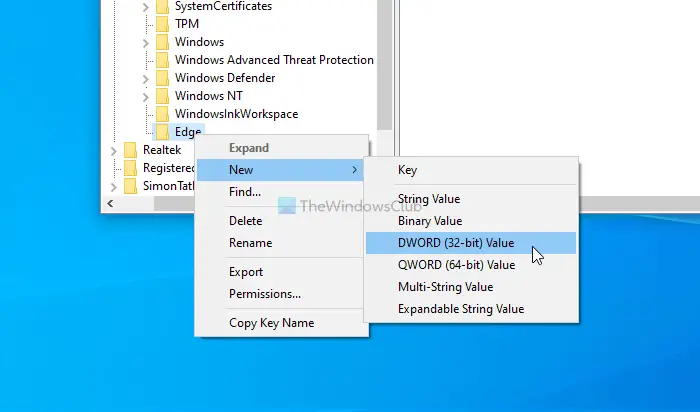
Task: Expand the SimonTat key chevron
Action: 113,187
